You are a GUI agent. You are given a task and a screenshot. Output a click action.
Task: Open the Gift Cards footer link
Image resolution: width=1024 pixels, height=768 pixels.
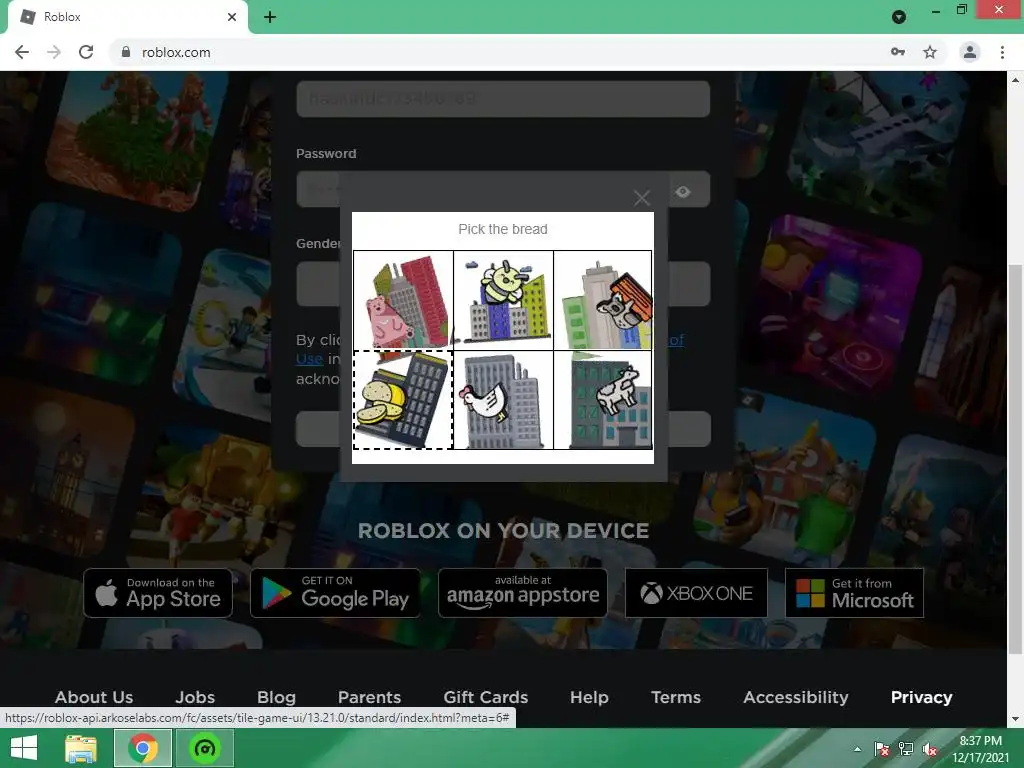tap(486, 697)
